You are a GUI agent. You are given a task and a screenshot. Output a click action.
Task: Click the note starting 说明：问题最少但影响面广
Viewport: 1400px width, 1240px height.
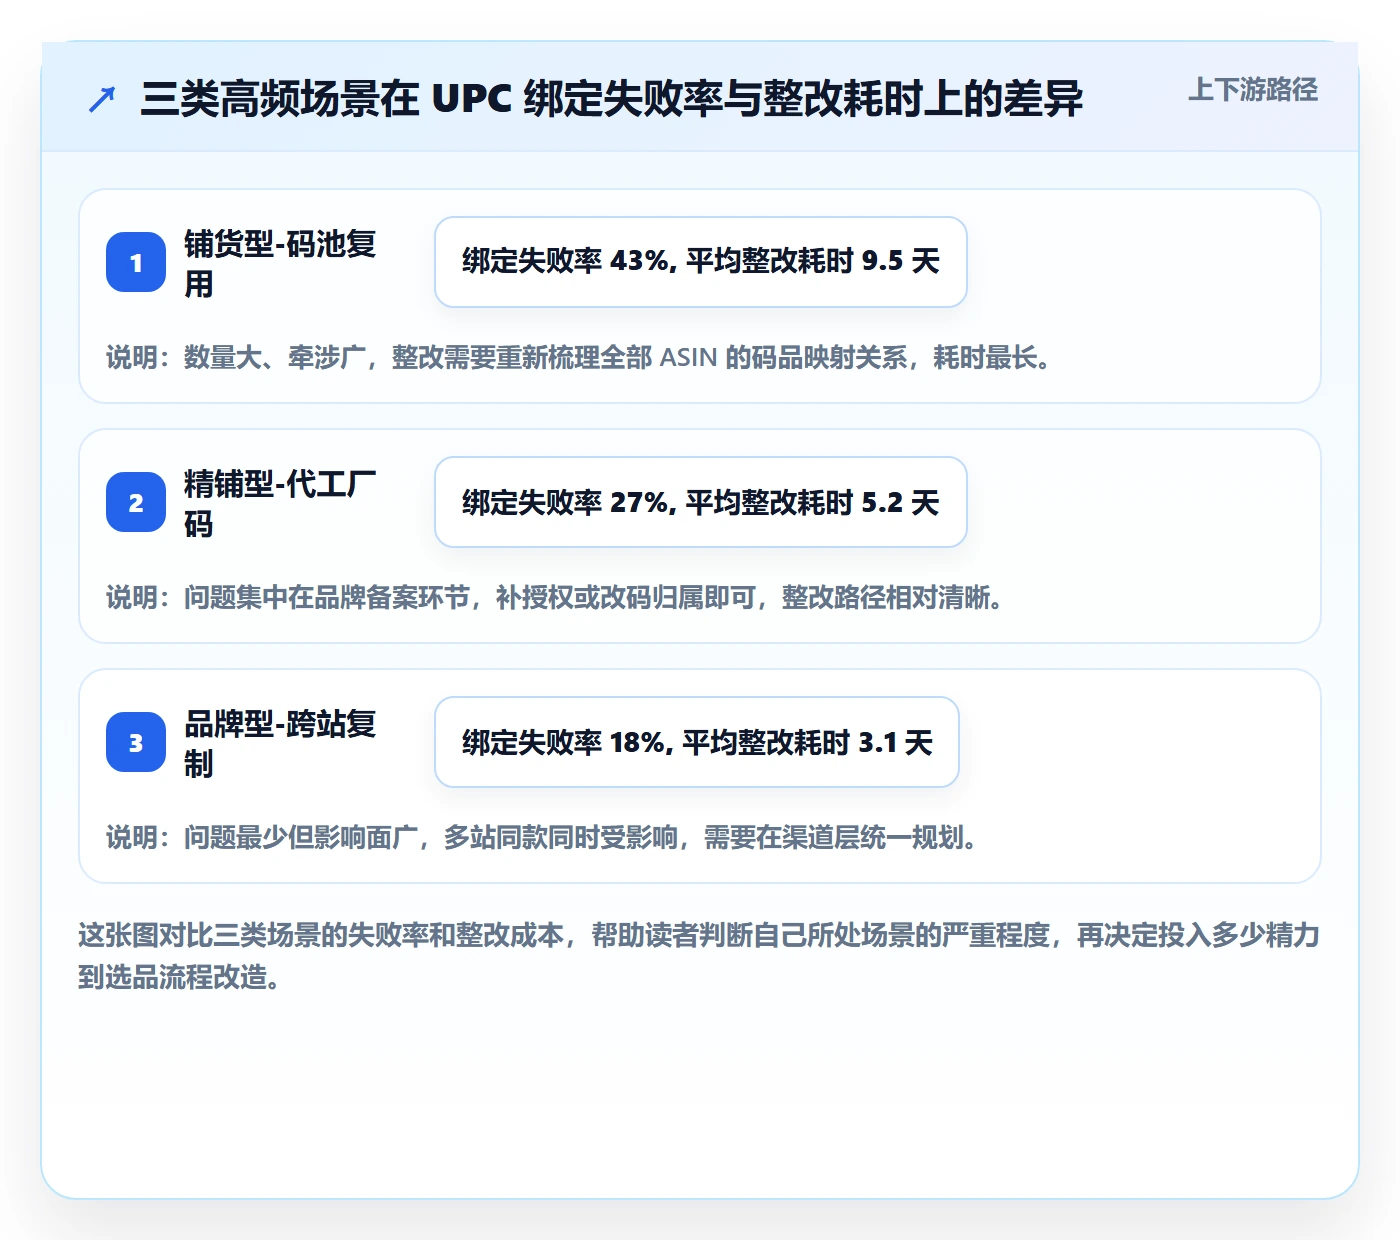[542, 837]
